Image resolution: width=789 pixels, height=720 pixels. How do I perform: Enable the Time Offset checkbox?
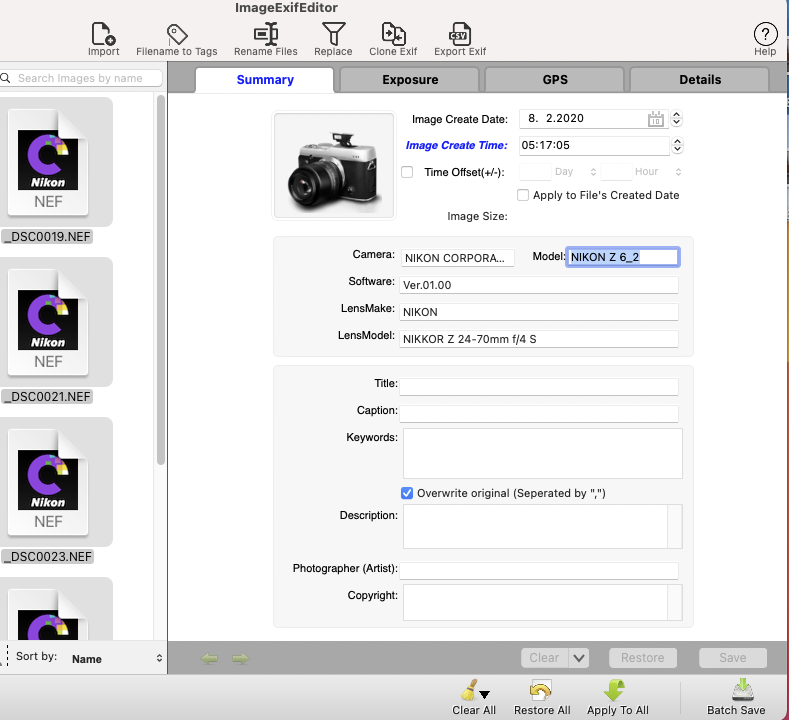(407, 172)
